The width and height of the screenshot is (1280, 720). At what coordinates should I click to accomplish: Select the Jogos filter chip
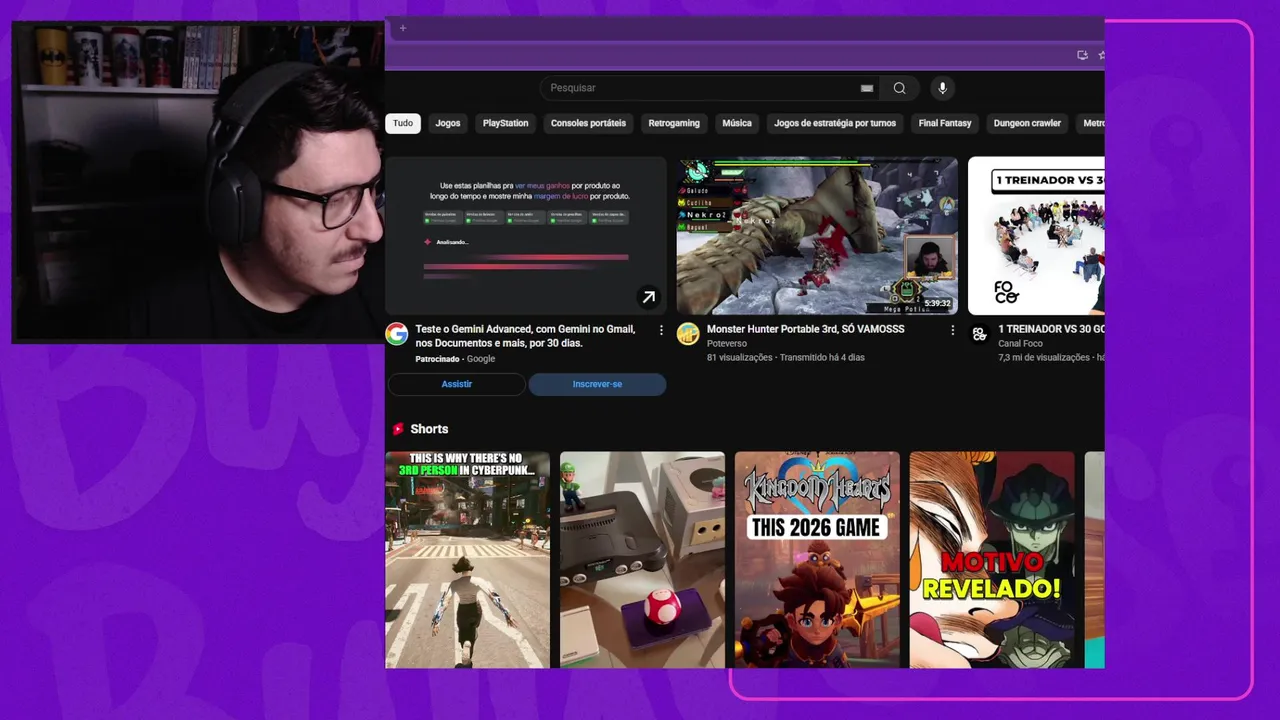(448, 123)
